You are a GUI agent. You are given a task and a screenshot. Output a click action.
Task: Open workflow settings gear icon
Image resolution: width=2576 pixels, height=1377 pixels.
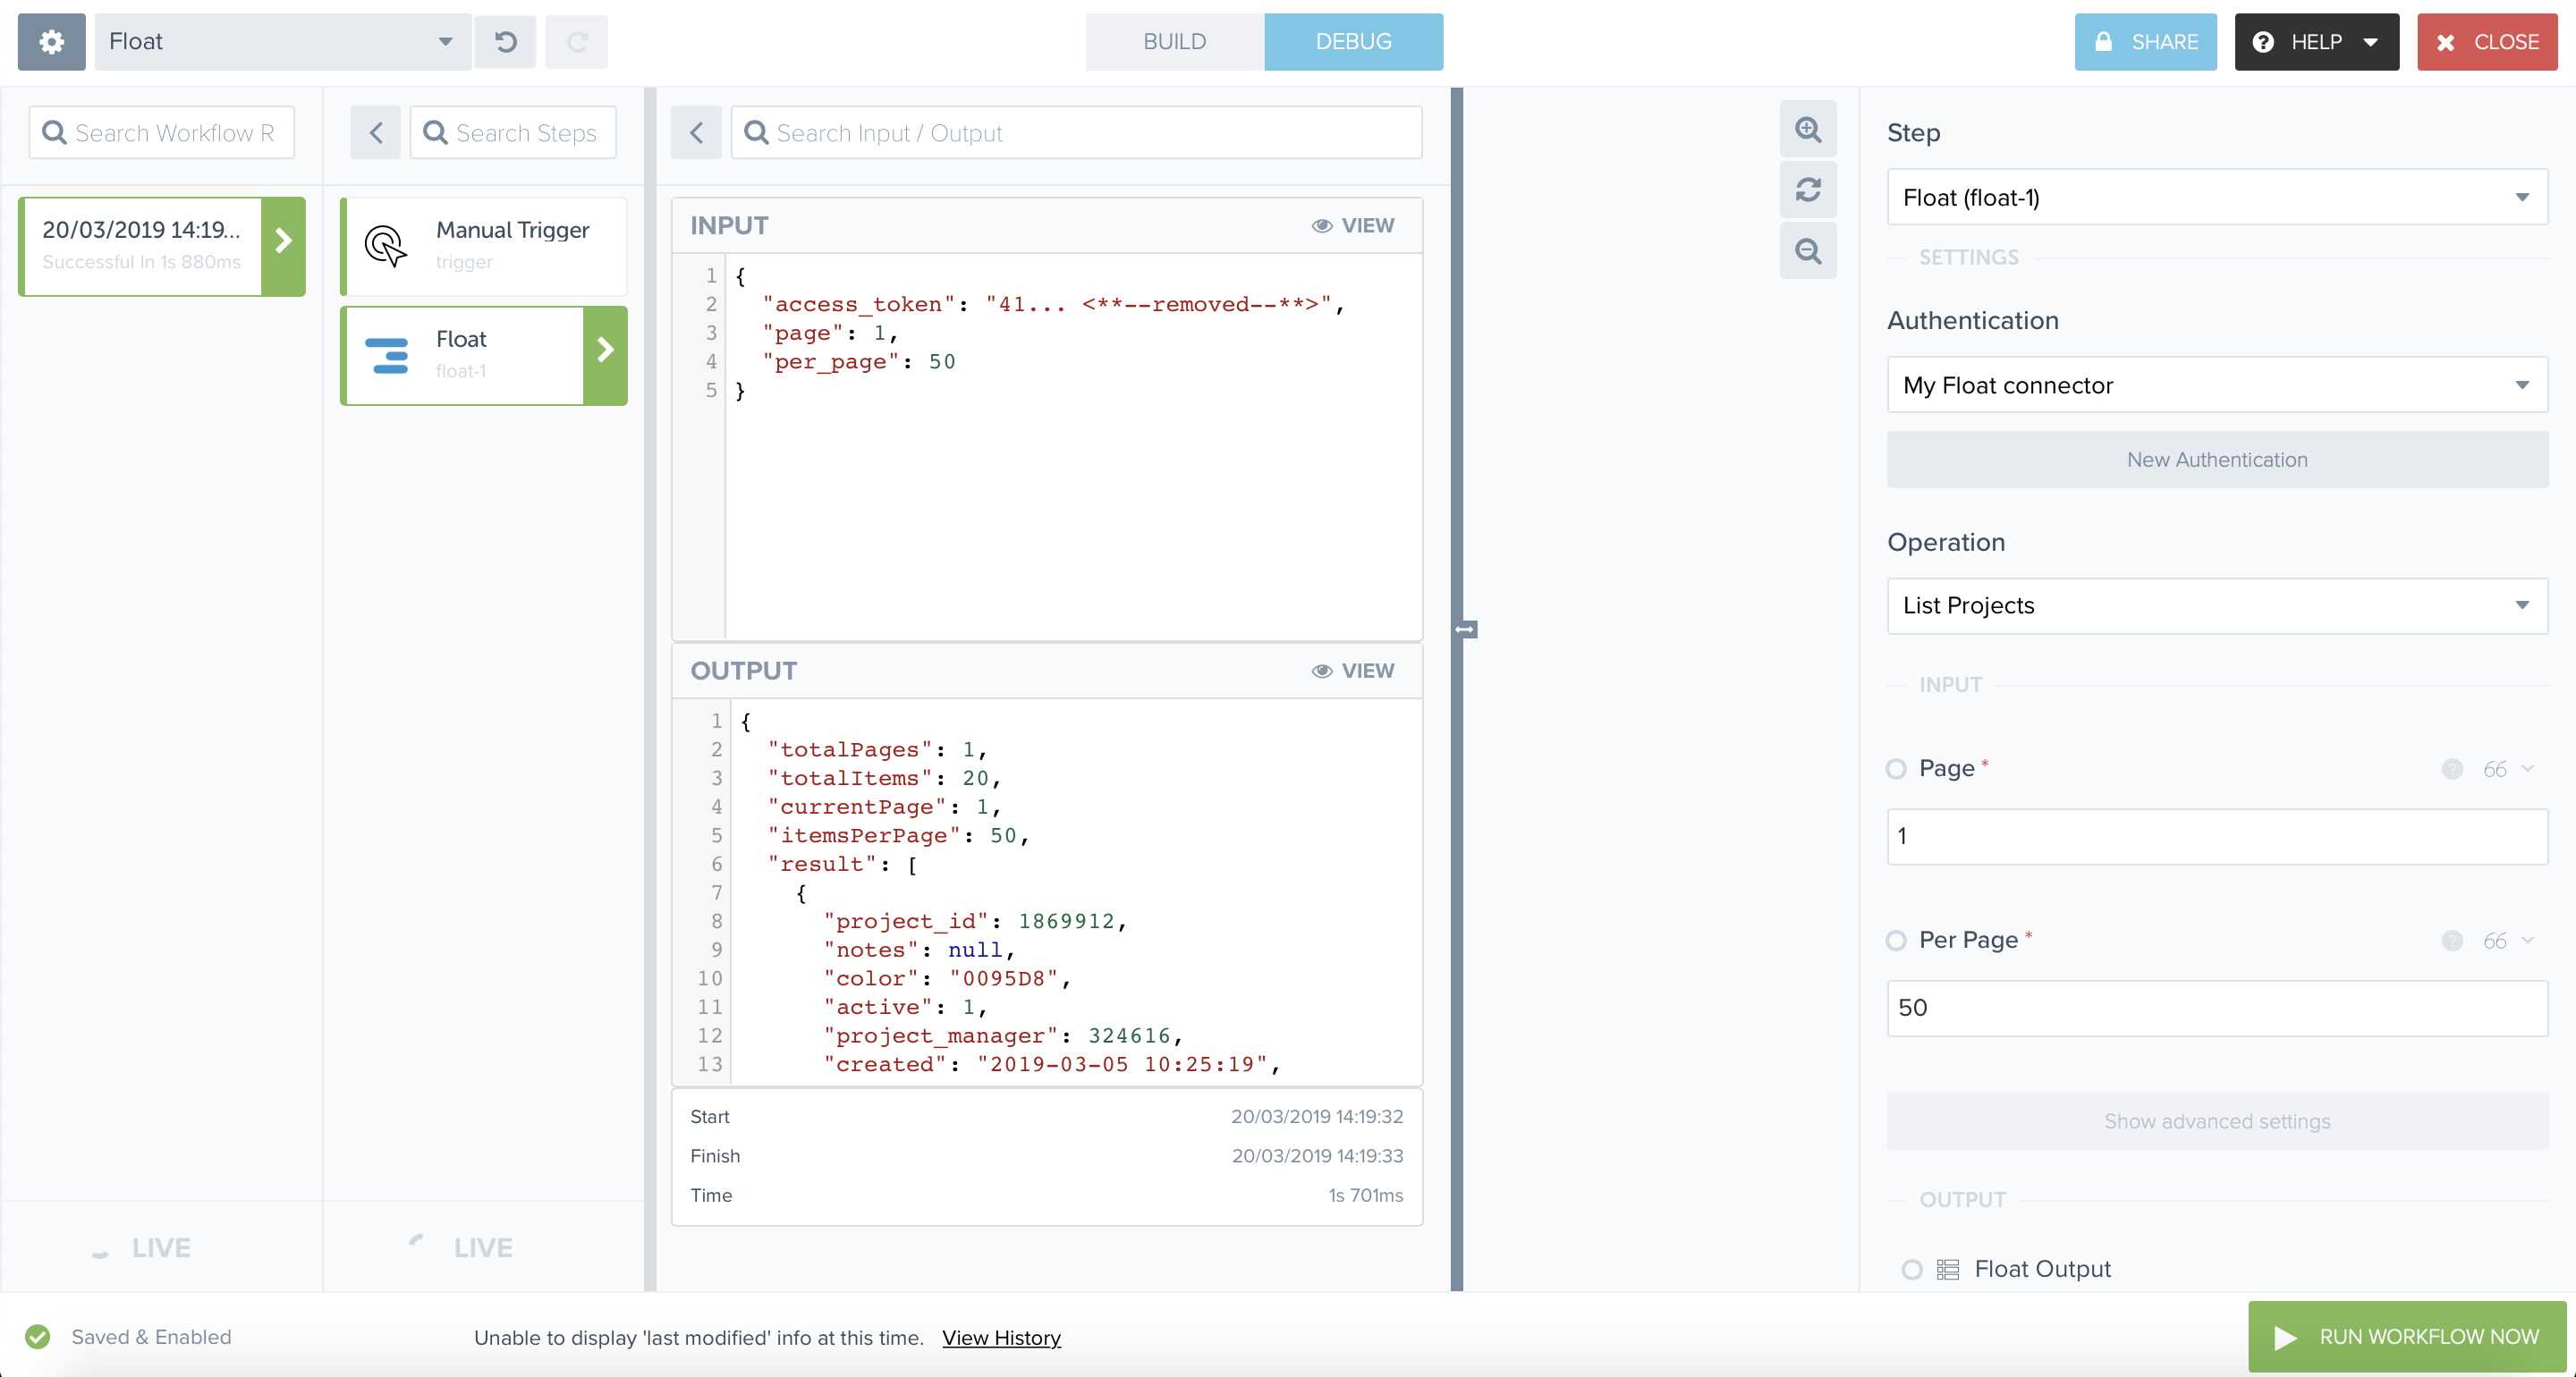pyautogui.click(x=51, y=42)
